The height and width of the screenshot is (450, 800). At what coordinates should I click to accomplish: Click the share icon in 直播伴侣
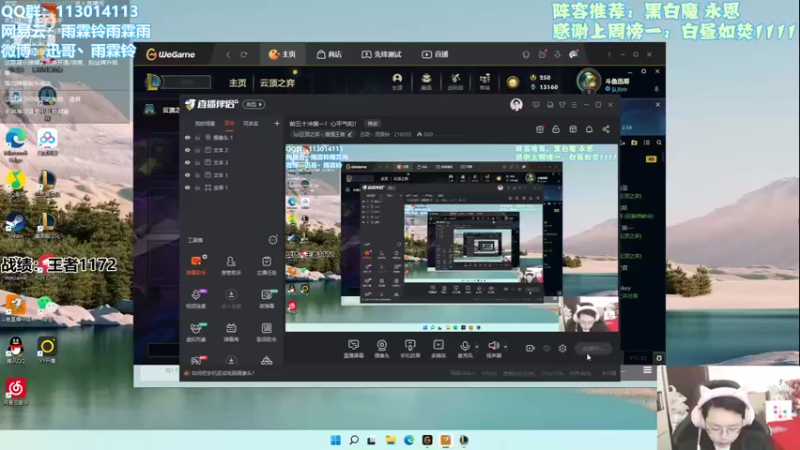tap(606, 129)
